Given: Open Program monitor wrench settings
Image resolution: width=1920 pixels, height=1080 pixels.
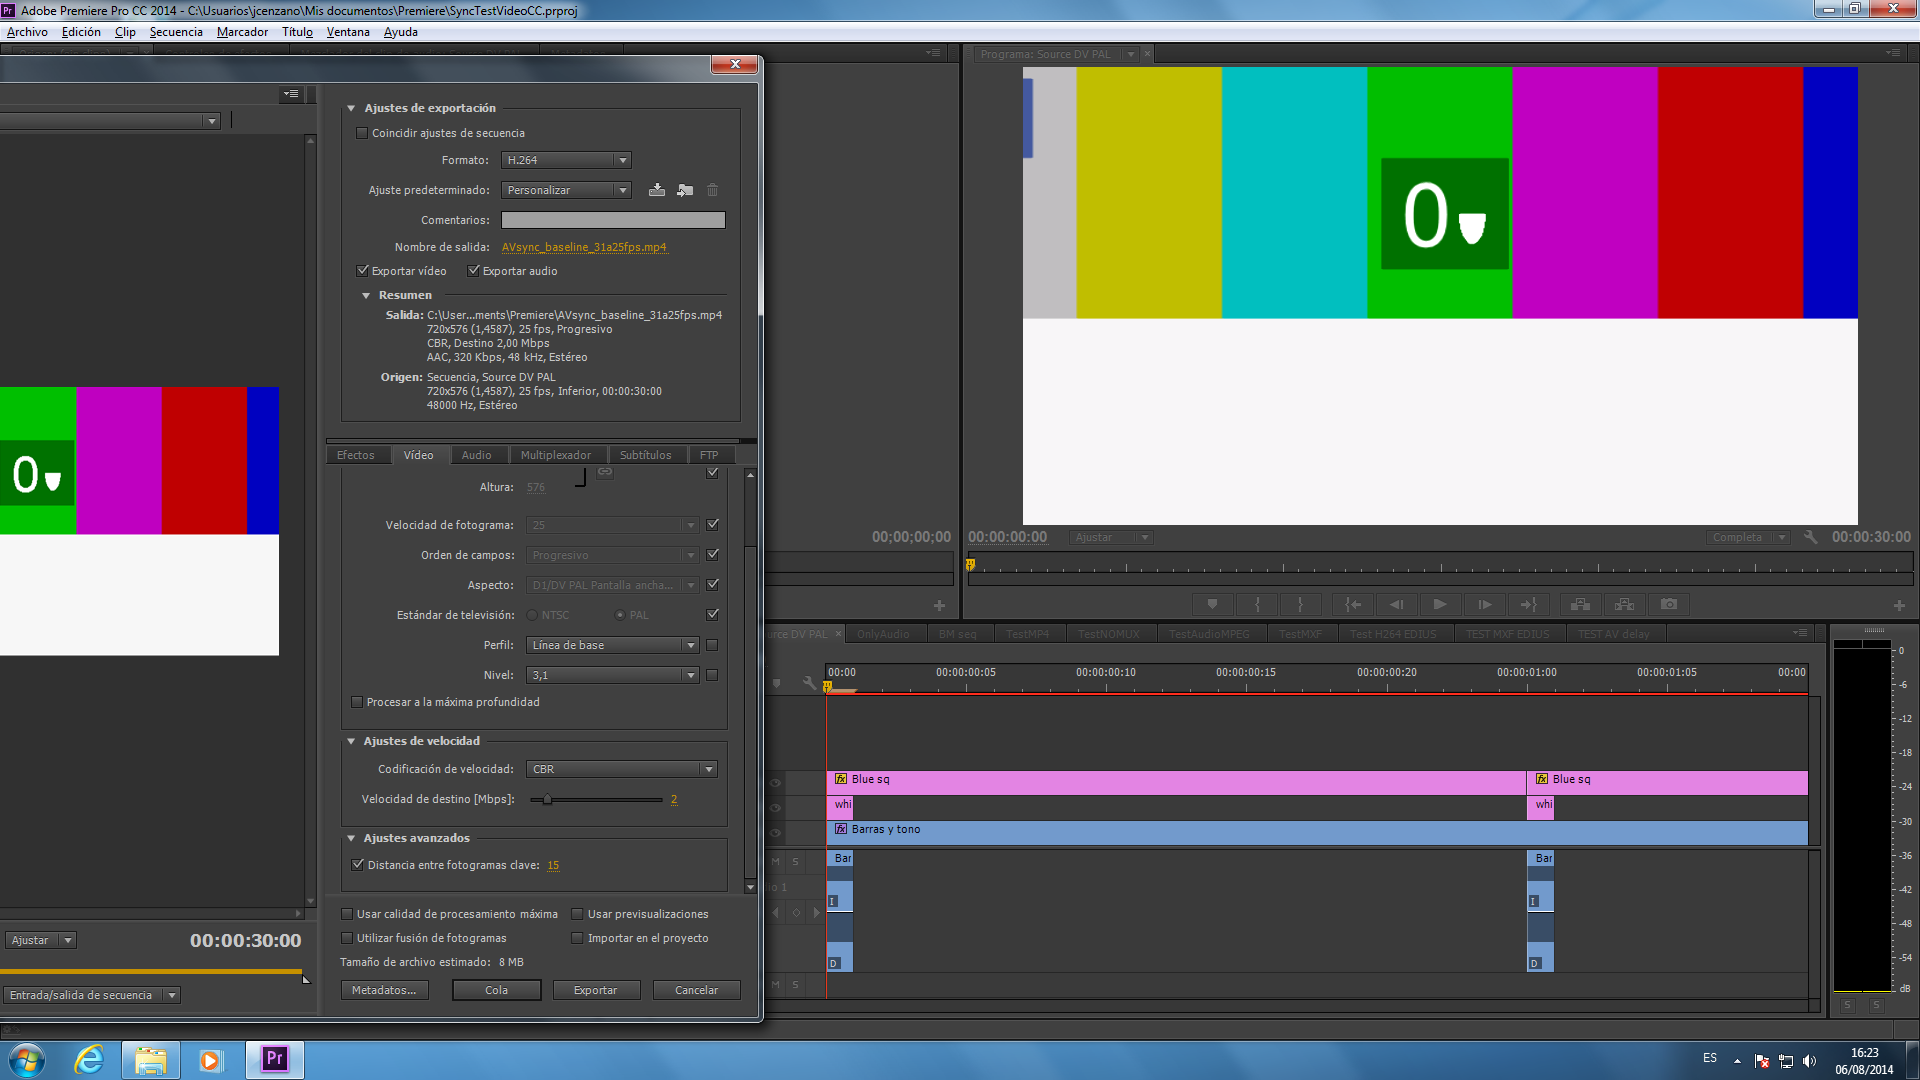Looking at the screenshot, I should coord(1810,537).
